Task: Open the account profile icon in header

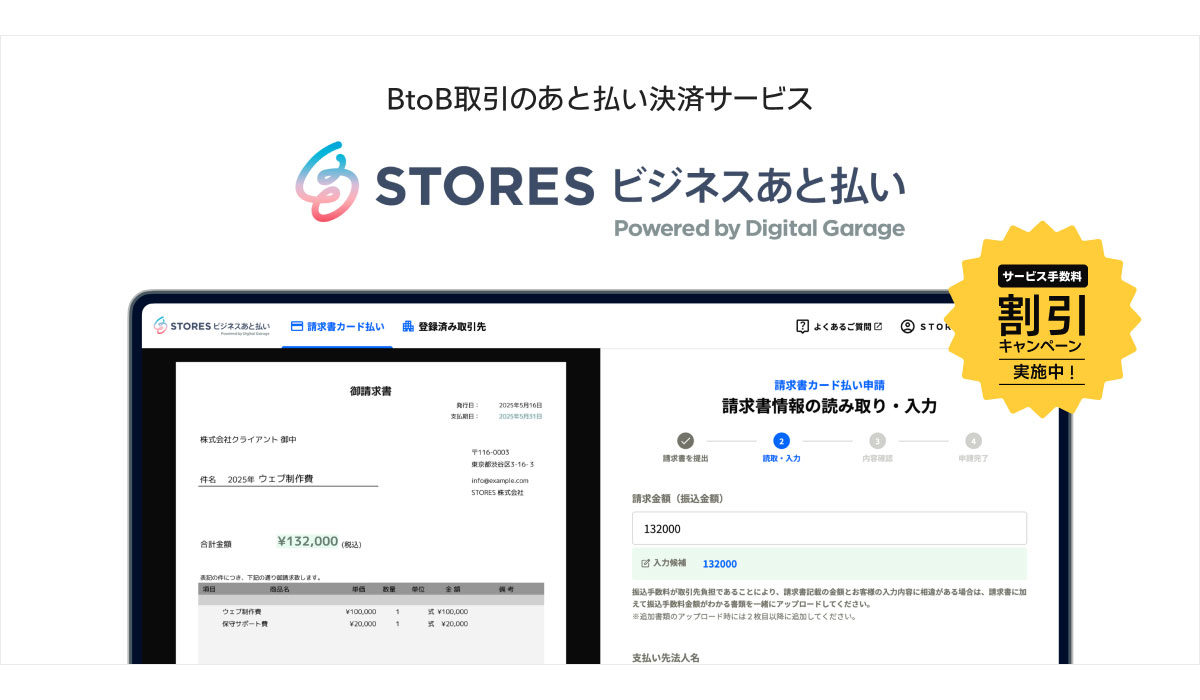Action: tap(908, 326)
